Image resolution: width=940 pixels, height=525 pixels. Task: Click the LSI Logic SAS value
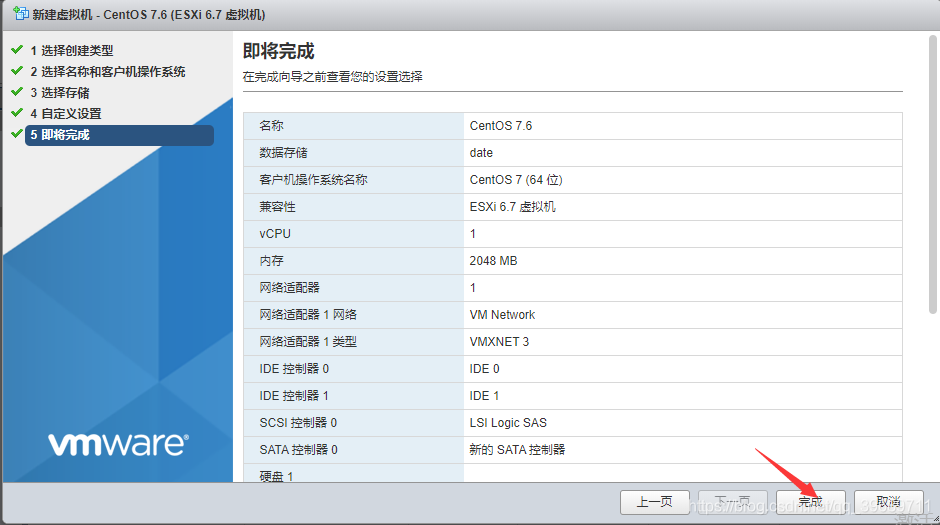point(508,423)
